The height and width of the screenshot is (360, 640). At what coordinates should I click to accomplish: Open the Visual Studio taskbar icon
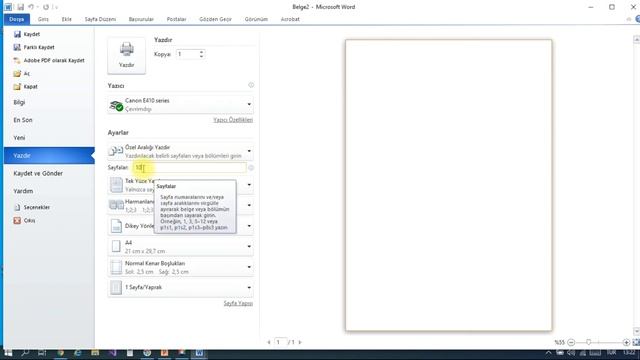tap(112, 353)
